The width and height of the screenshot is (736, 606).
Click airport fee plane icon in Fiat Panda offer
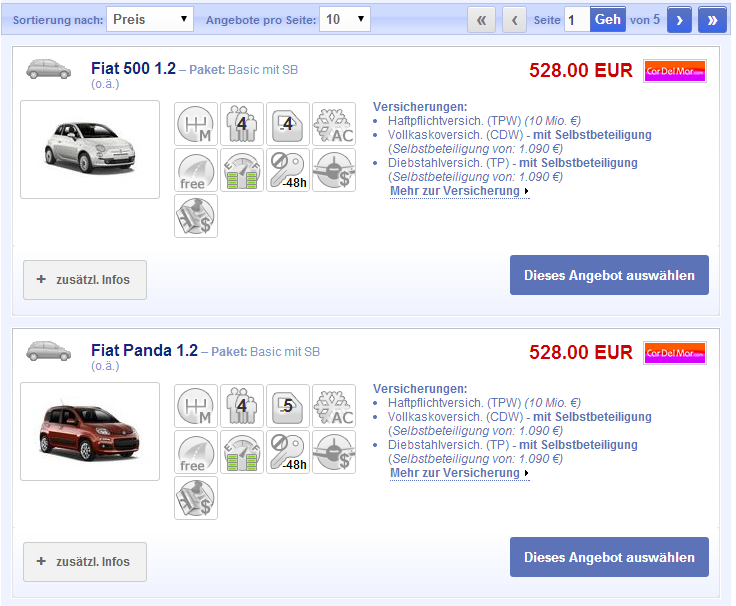334,452
